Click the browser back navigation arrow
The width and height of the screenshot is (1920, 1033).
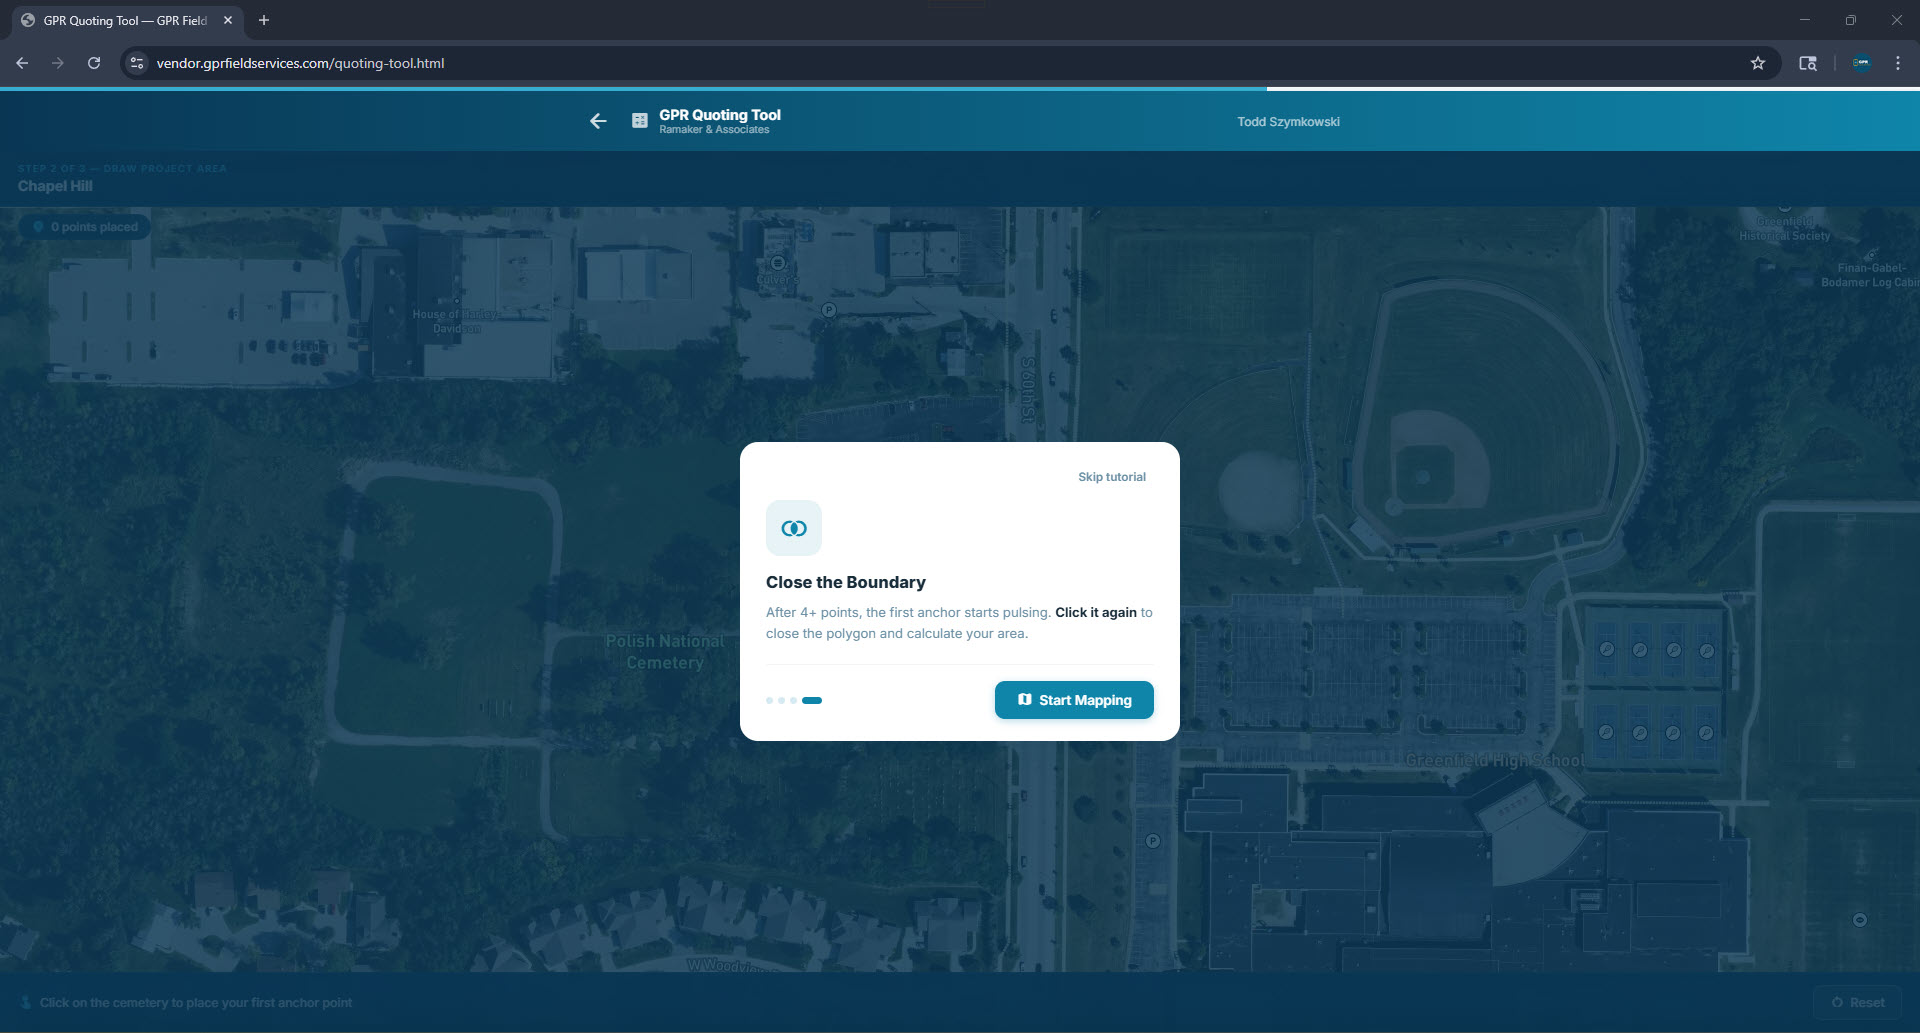pyautogui.click(x=22, y=63)
